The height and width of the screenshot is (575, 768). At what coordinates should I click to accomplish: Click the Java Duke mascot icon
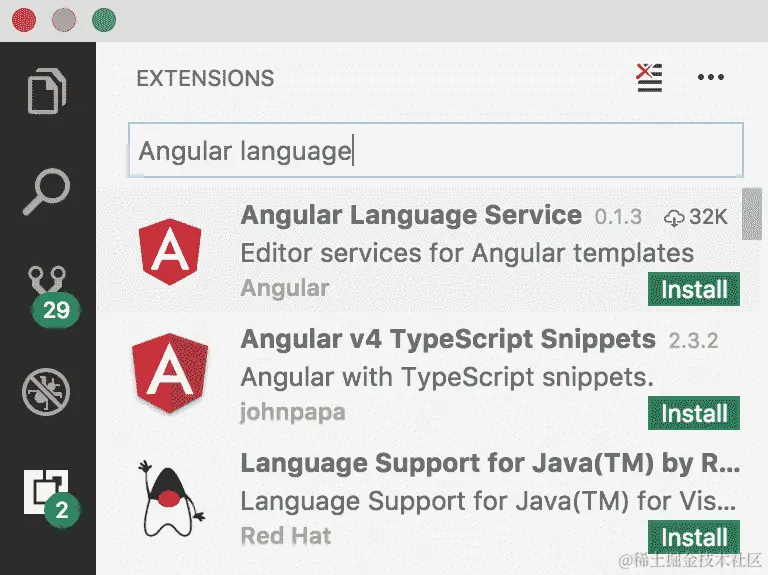[x=171, y=499]
